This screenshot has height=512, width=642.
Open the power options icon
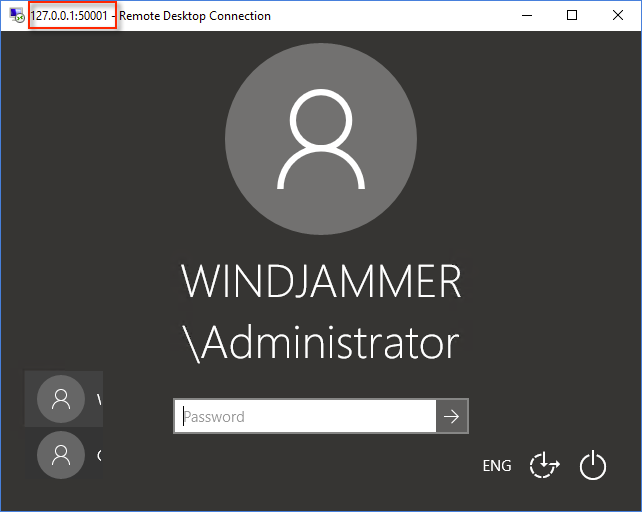click(593, 465)
